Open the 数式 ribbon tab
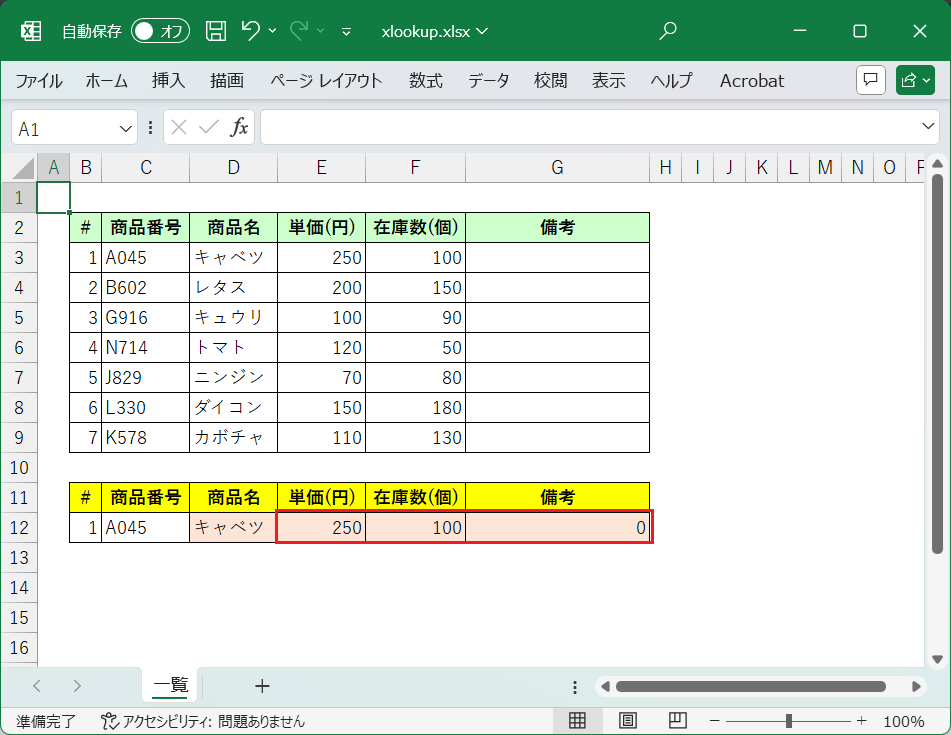This screenshot has width=951, height=735. click(x=425, y=81)
